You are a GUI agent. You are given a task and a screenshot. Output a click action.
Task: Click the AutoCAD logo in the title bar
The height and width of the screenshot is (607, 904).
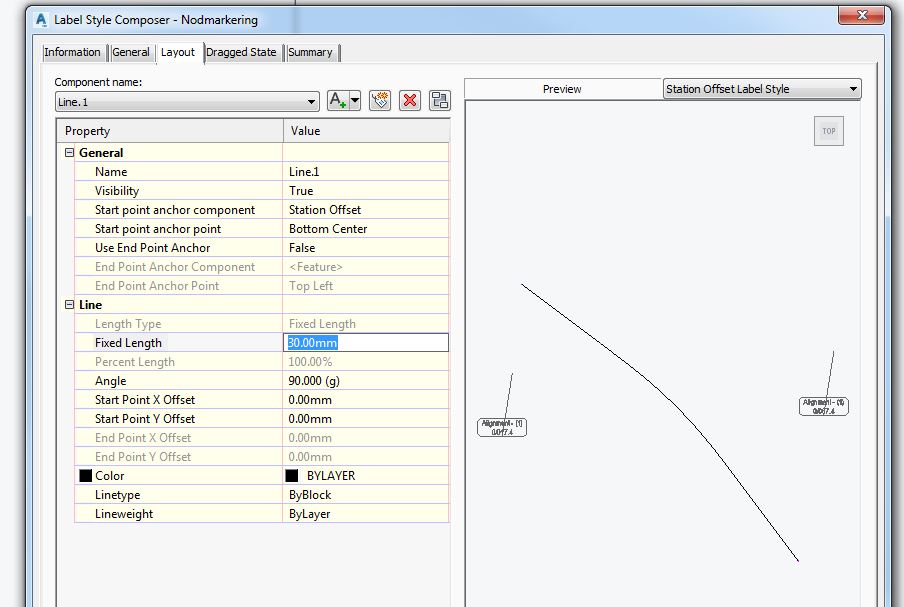[x=41, y=16]
